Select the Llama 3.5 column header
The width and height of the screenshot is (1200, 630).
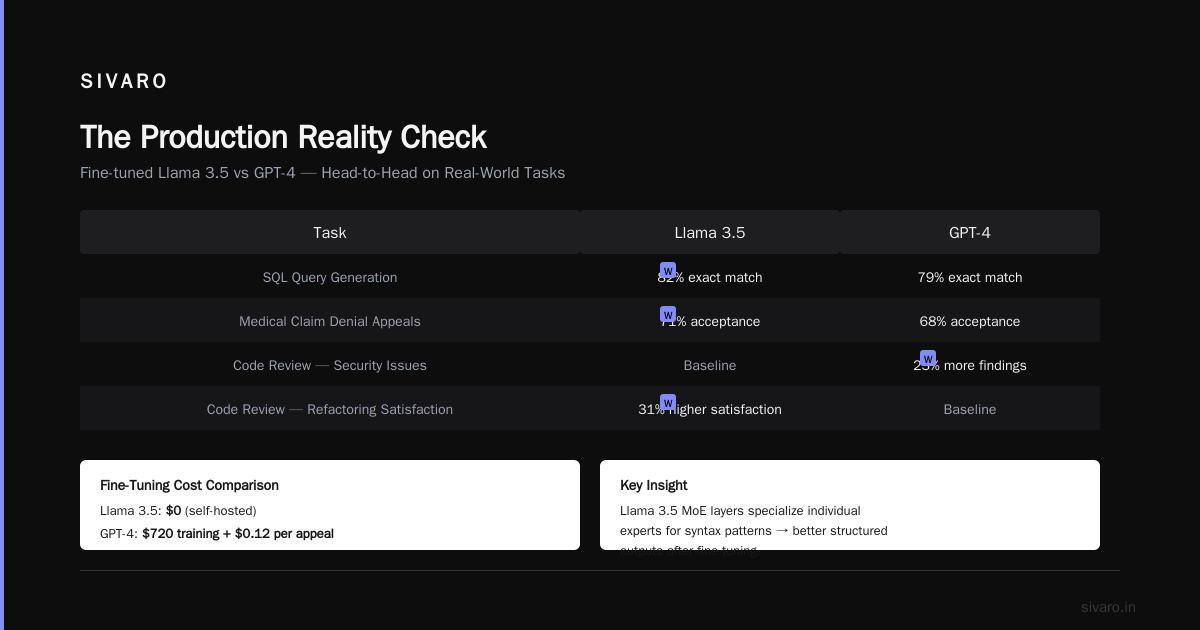click(710, 232)
